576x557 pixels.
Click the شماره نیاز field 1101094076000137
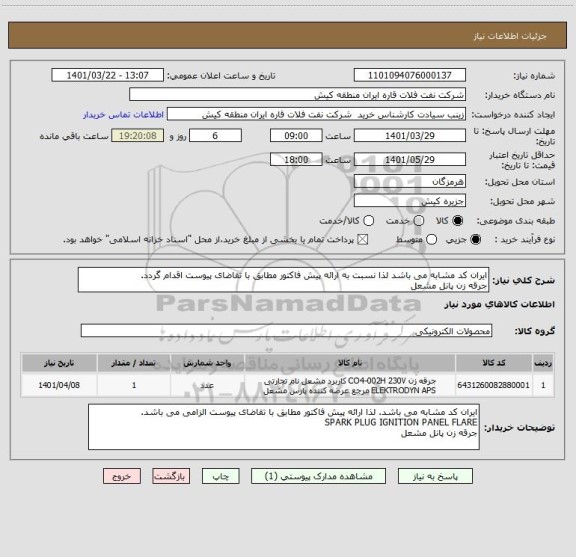pyautogui.click(x=410, y=75)
